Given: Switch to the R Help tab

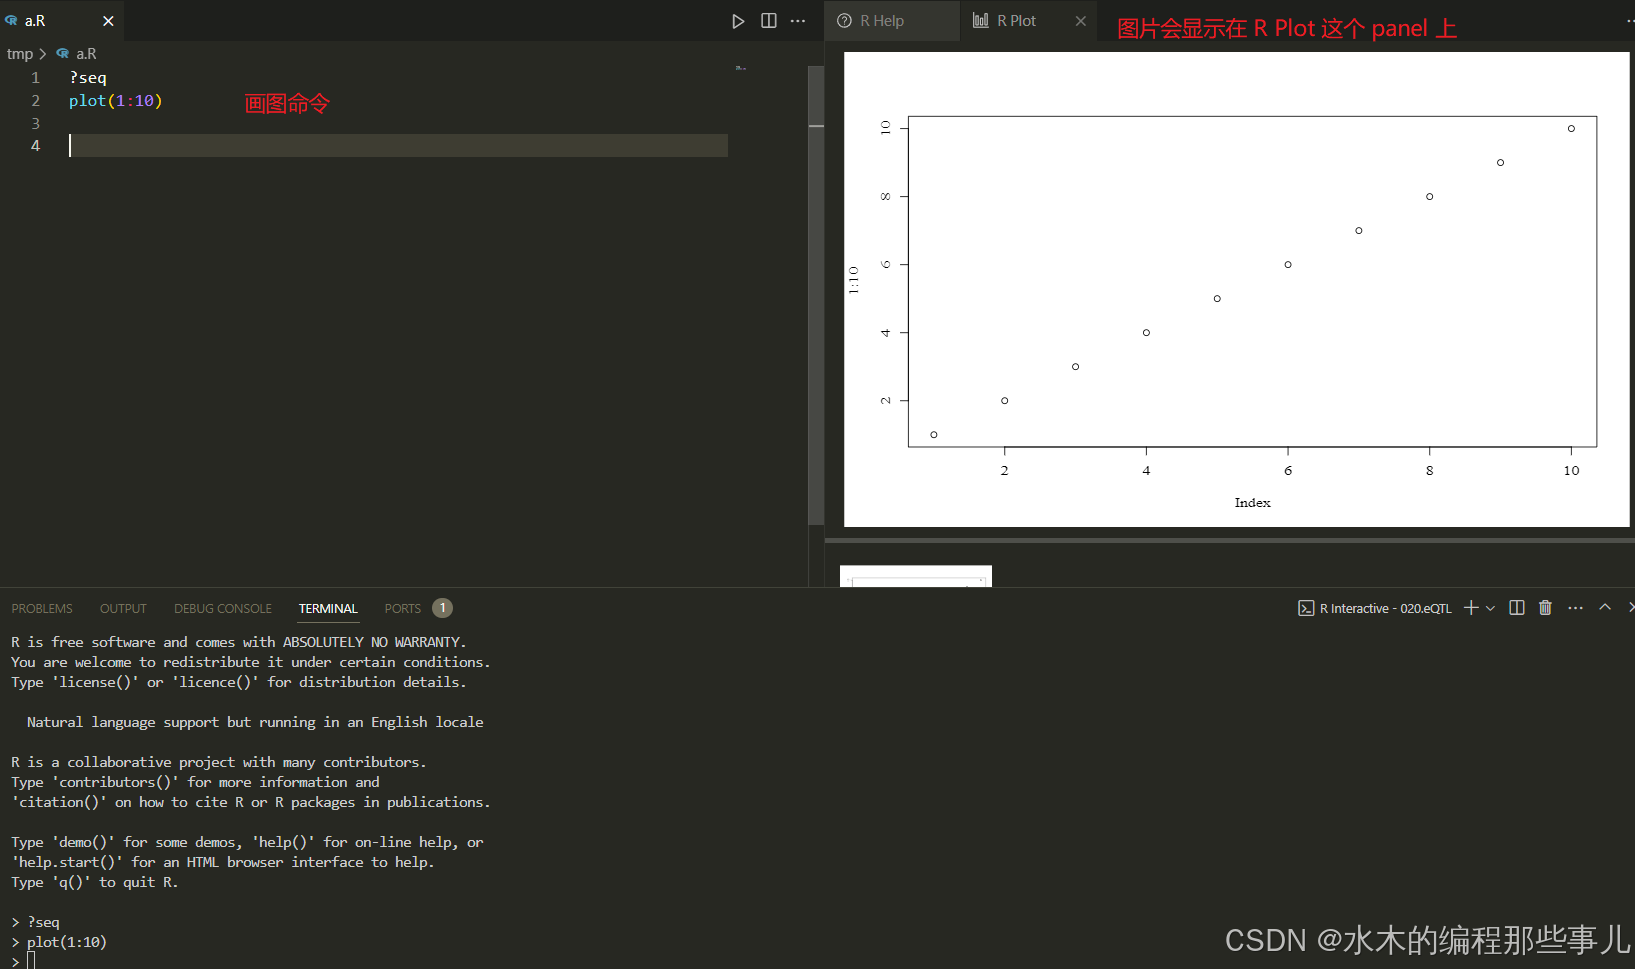Looking at the screenshot, I should pyautogui.click(x=891, y=21).
